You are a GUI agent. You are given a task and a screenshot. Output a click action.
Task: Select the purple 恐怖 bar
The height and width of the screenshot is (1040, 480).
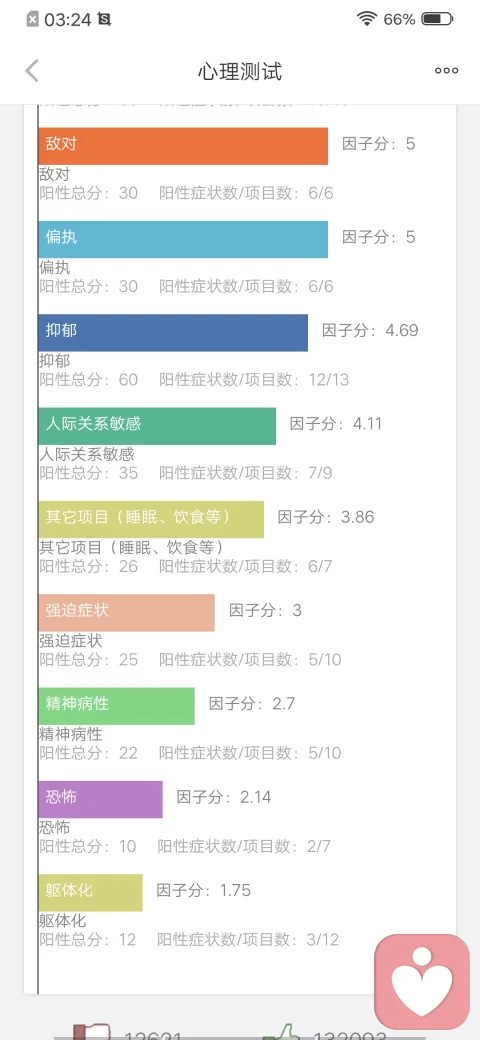(100, 799)
